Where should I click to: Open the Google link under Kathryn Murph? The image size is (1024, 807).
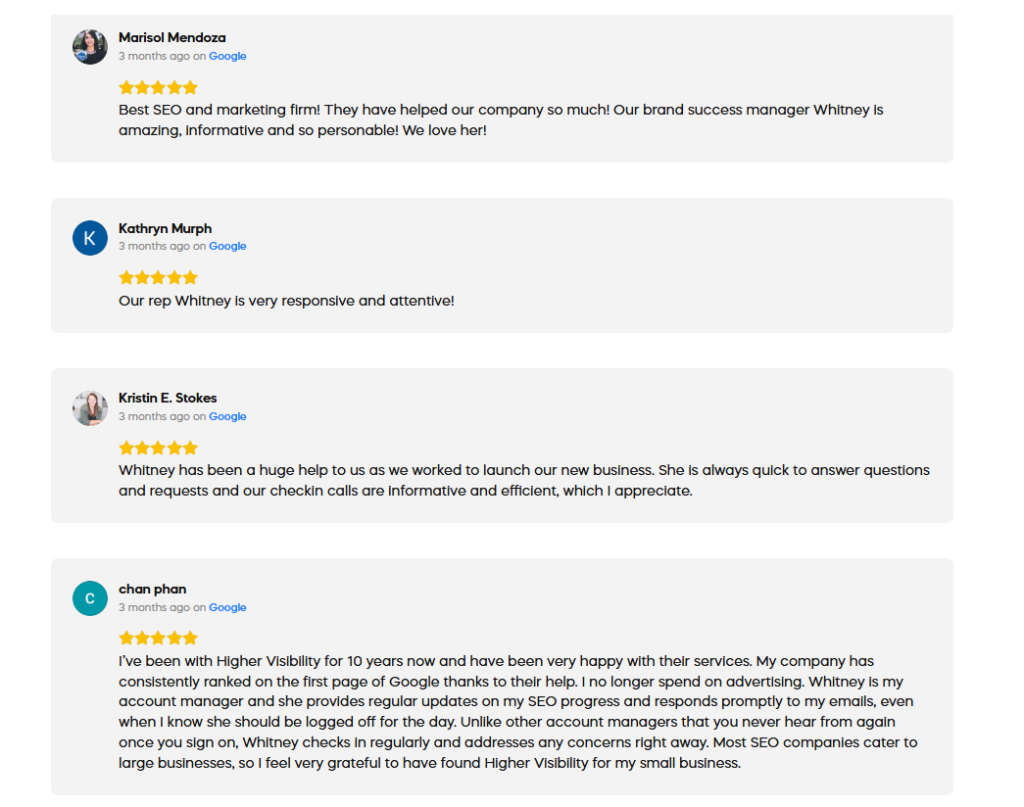tap(227, 247)
